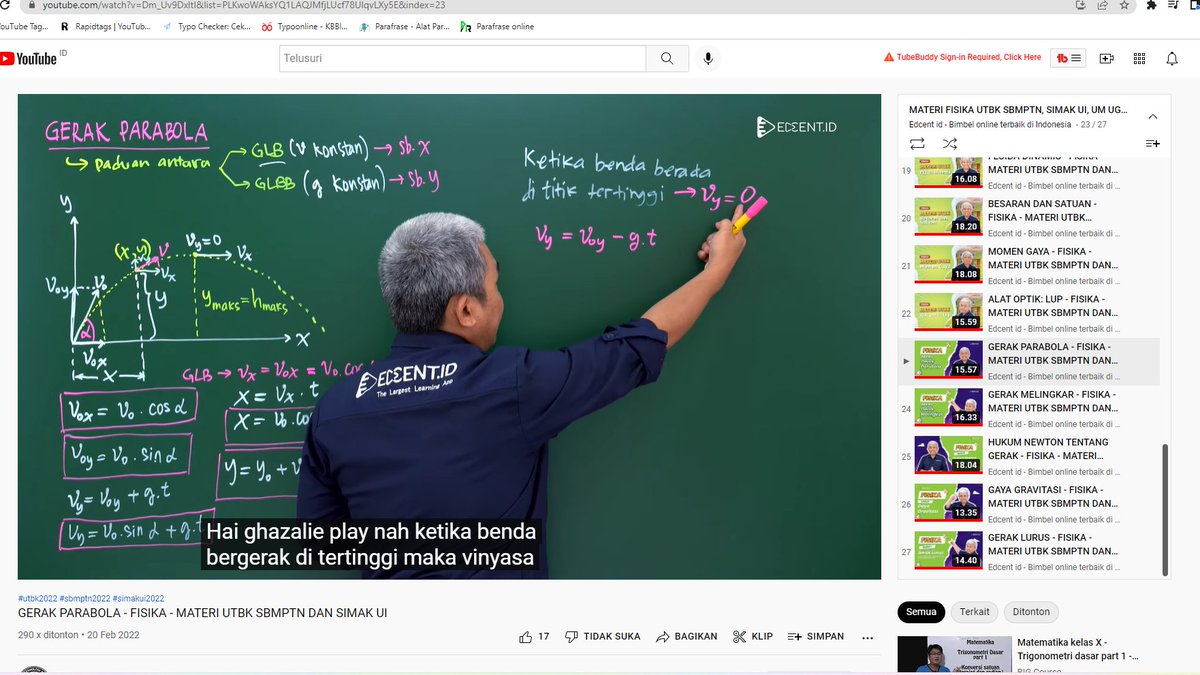The image size is (1200, 675).
Task: Toggle loop playlist icon
Action: tap(917, 143)
